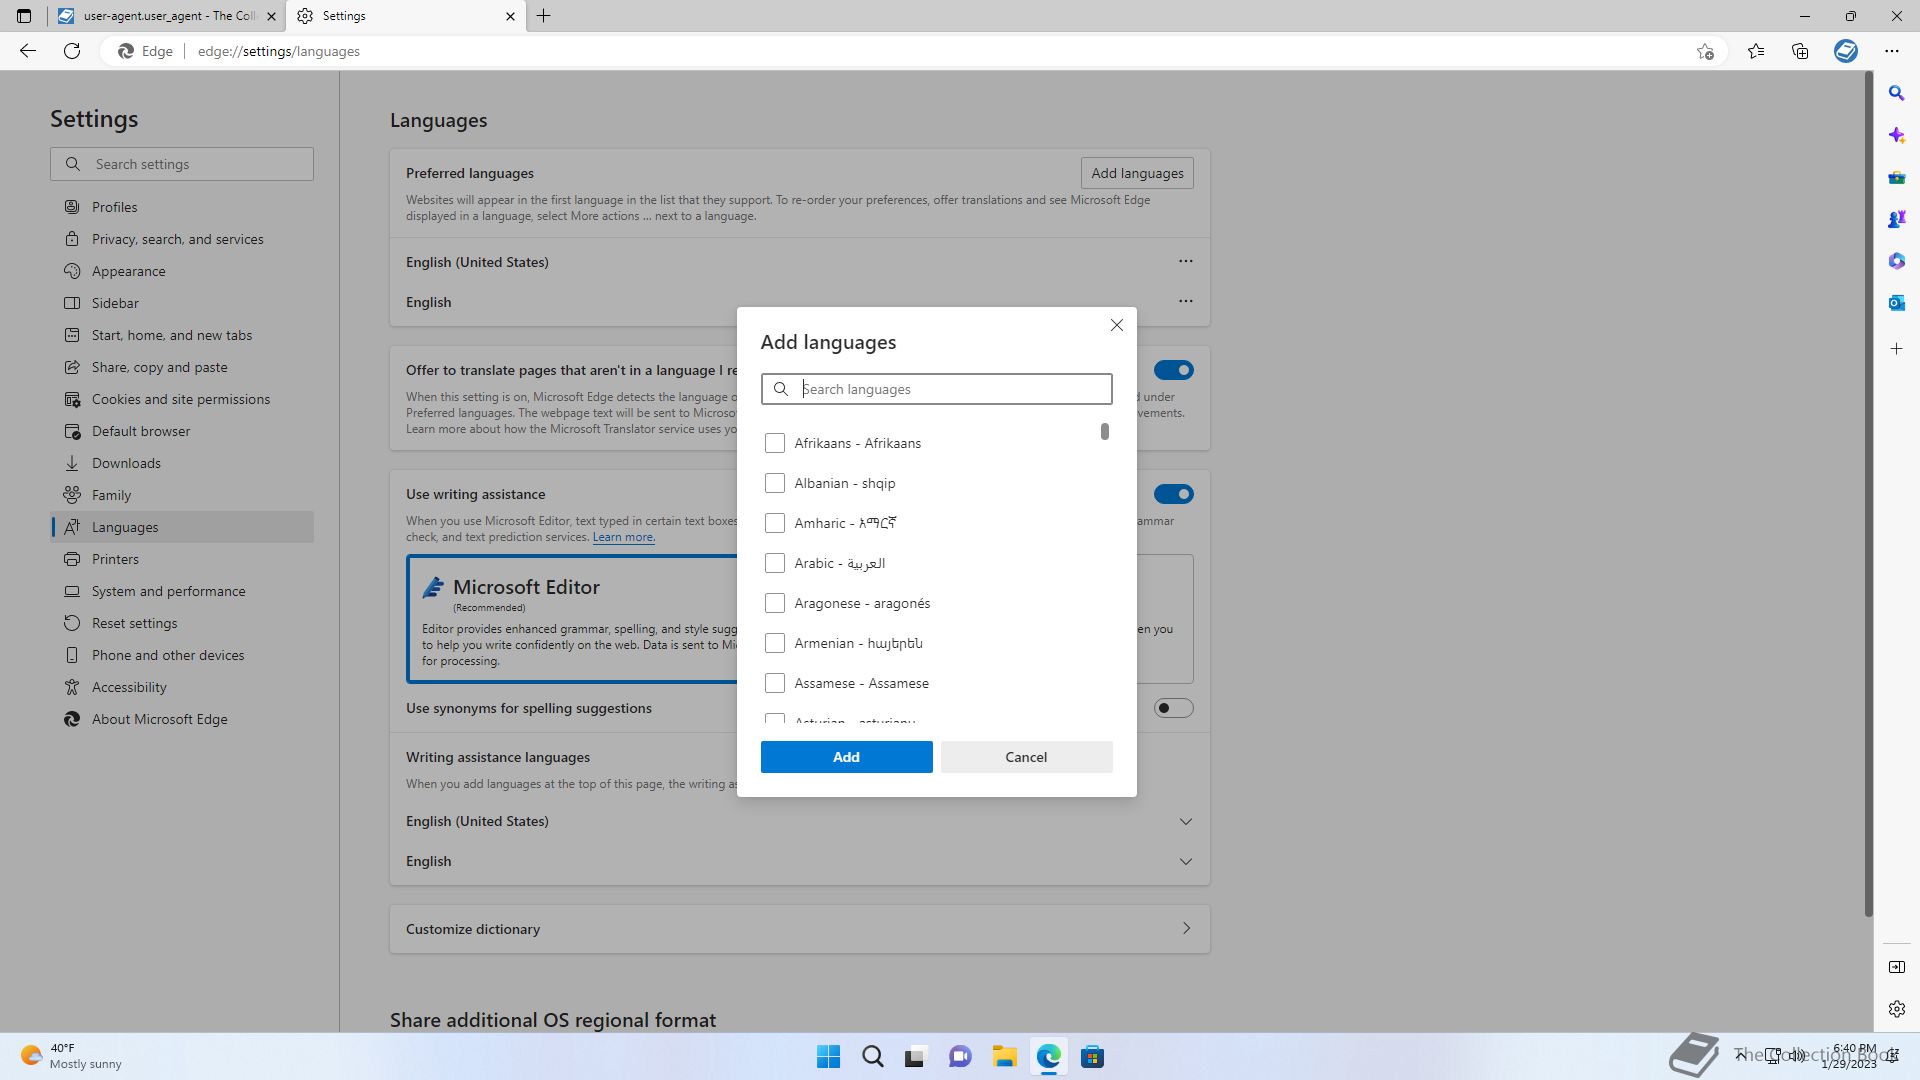Check the Albanian - shqip checkbox

(775, 483)
